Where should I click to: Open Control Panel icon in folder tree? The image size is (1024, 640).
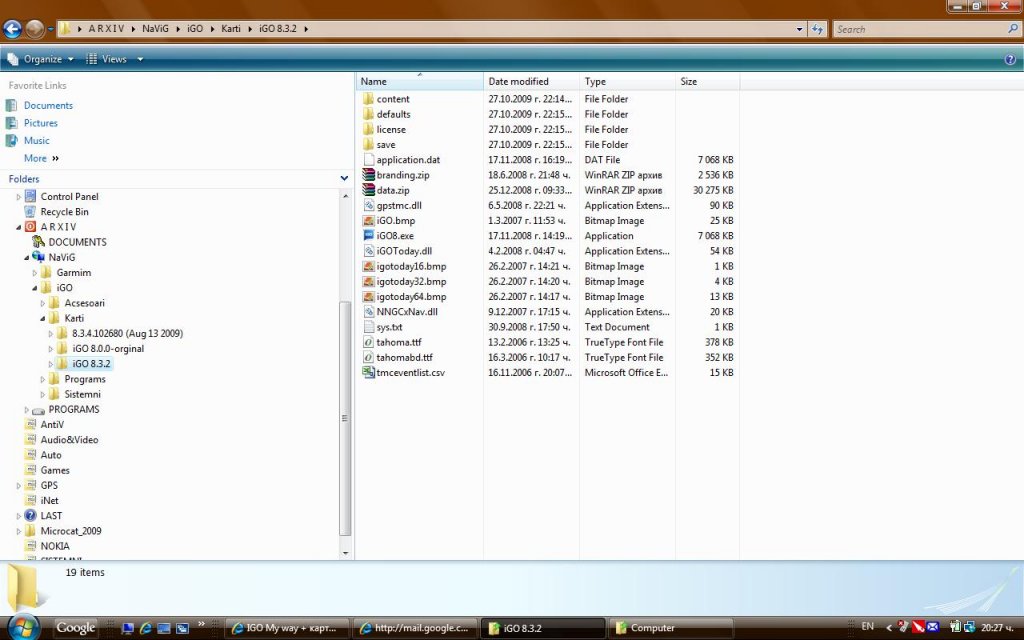point(30,196)
